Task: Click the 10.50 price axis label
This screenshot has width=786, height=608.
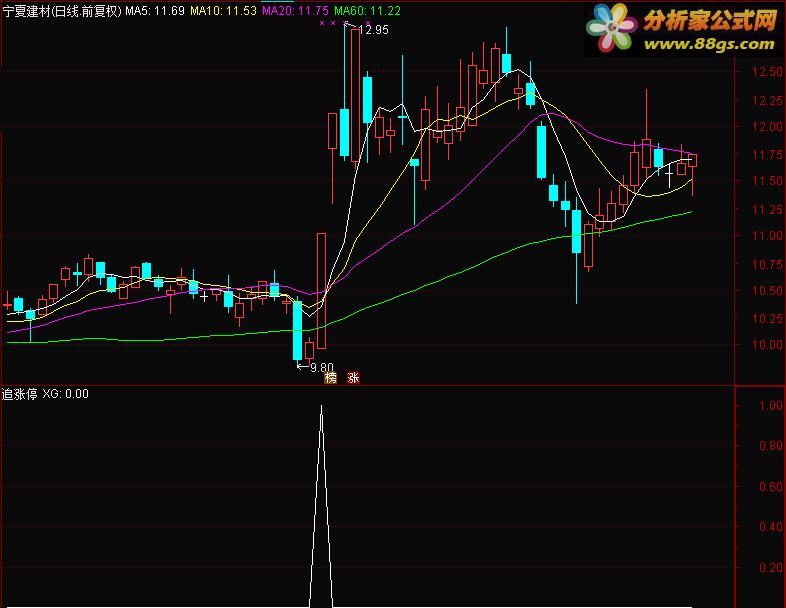Action: 767,291
